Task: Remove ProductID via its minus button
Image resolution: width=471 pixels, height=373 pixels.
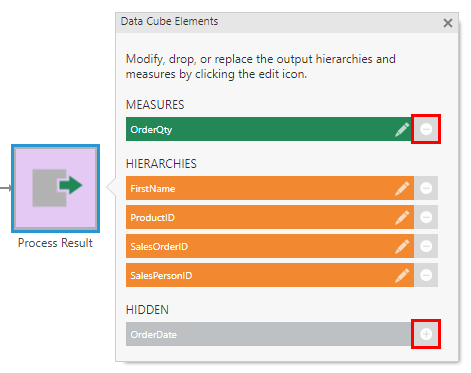Action: tap(426, 217)
